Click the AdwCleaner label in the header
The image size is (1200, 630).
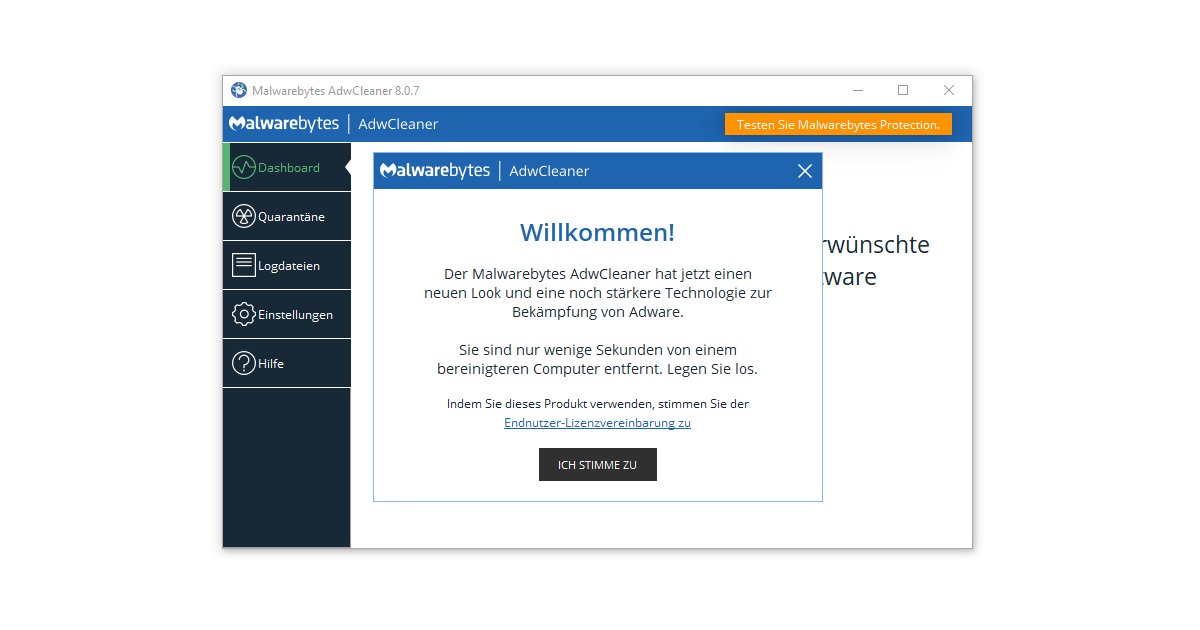pos(397,123)
